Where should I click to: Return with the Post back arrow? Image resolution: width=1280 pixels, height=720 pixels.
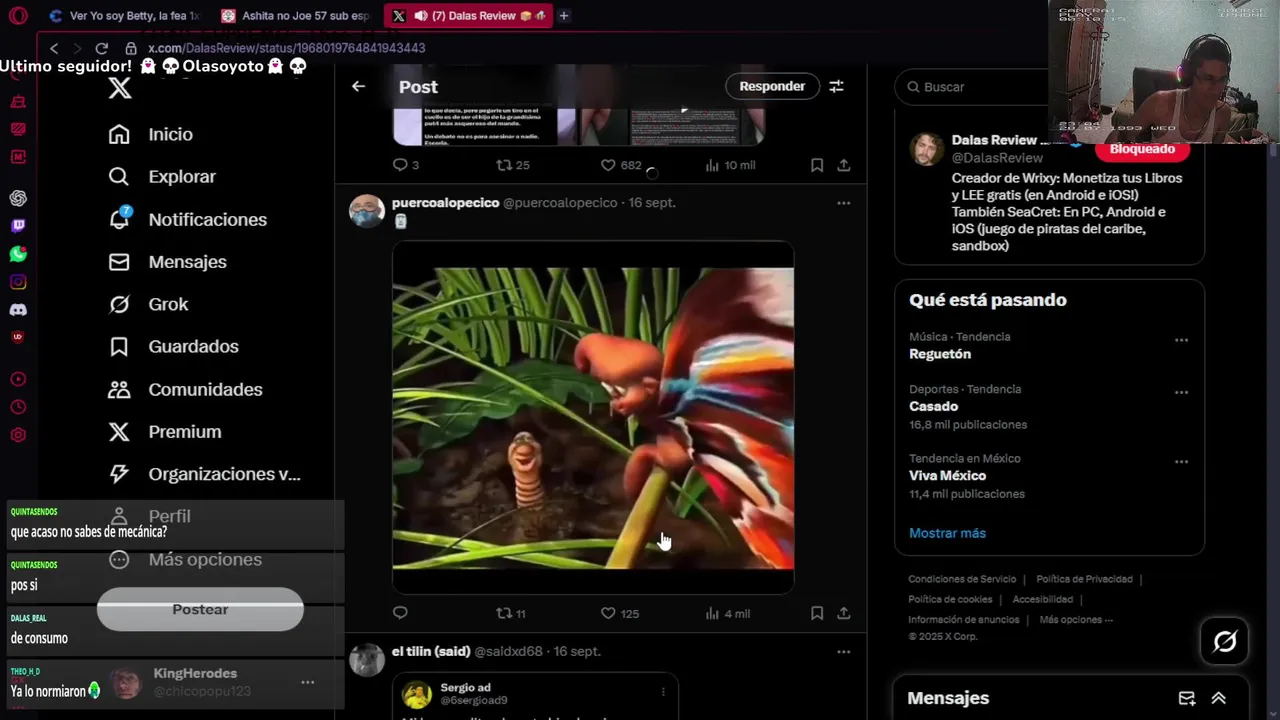358,86
